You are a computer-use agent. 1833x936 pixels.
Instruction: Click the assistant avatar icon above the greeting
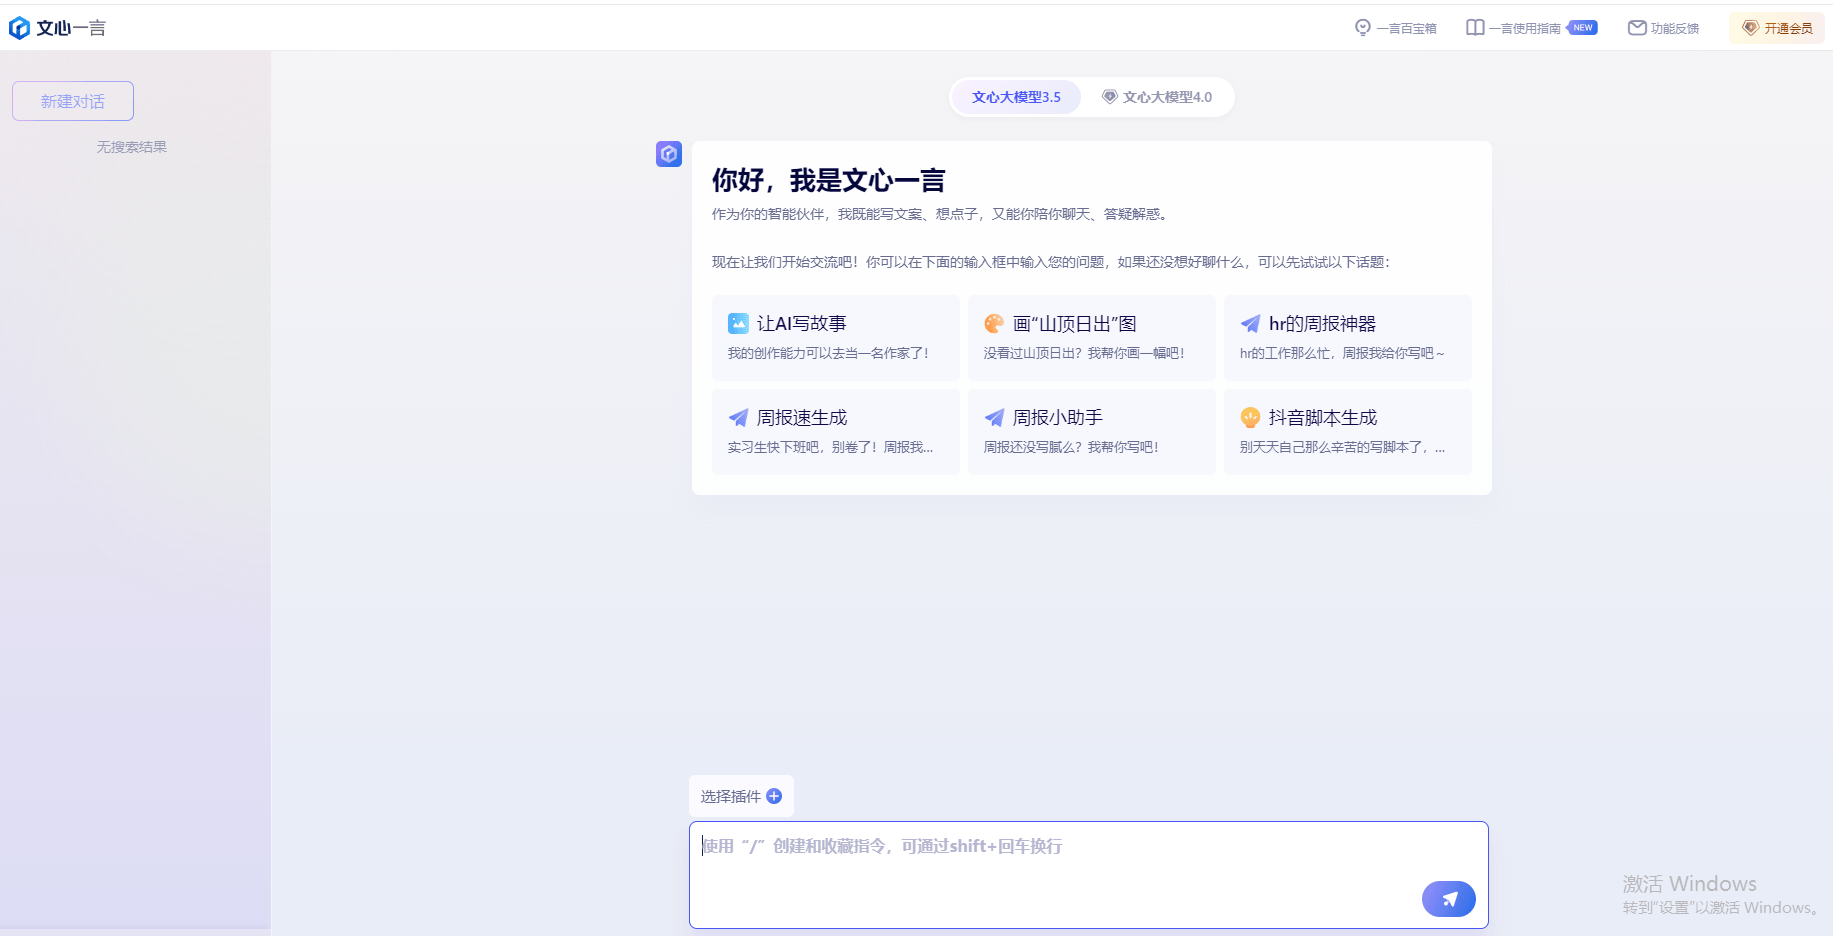point(668,154)
